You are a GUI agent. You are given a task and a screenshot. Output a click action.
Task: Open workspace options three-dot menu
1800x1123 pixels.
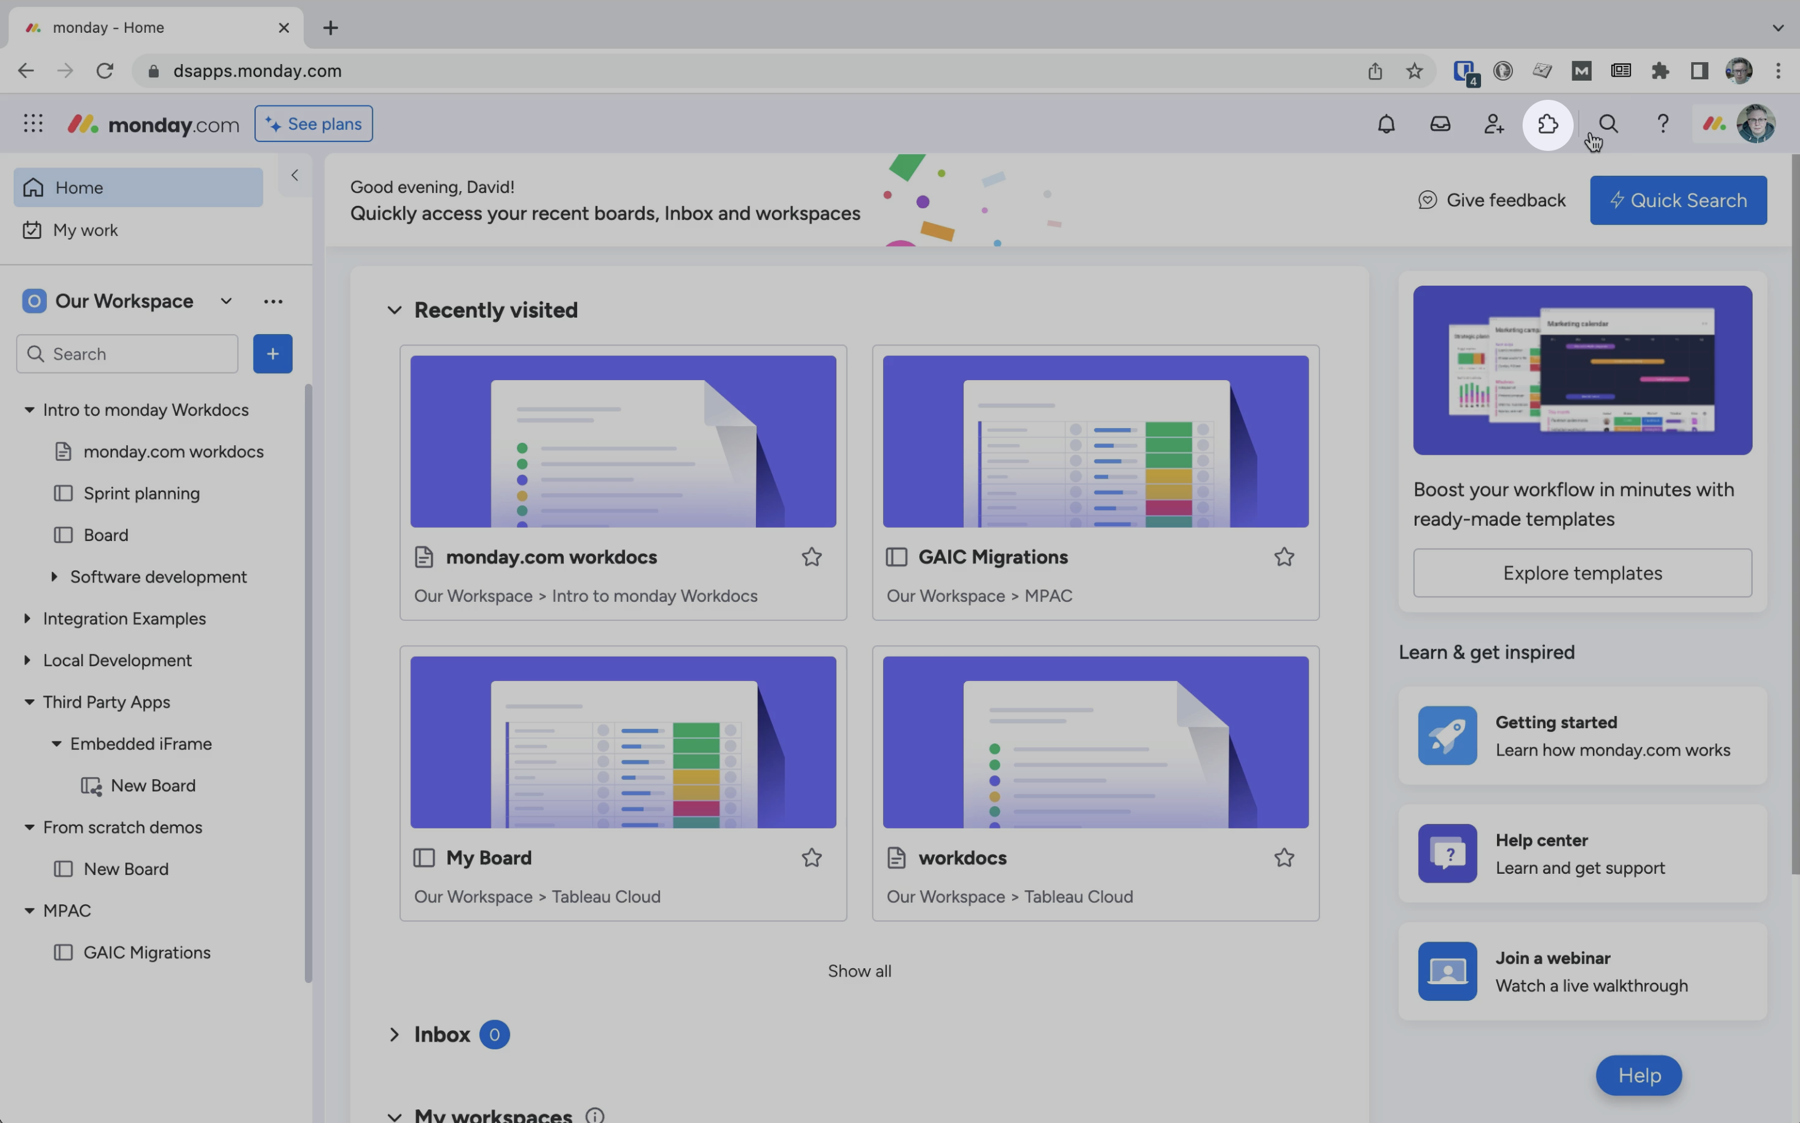(x=273, y=301)
